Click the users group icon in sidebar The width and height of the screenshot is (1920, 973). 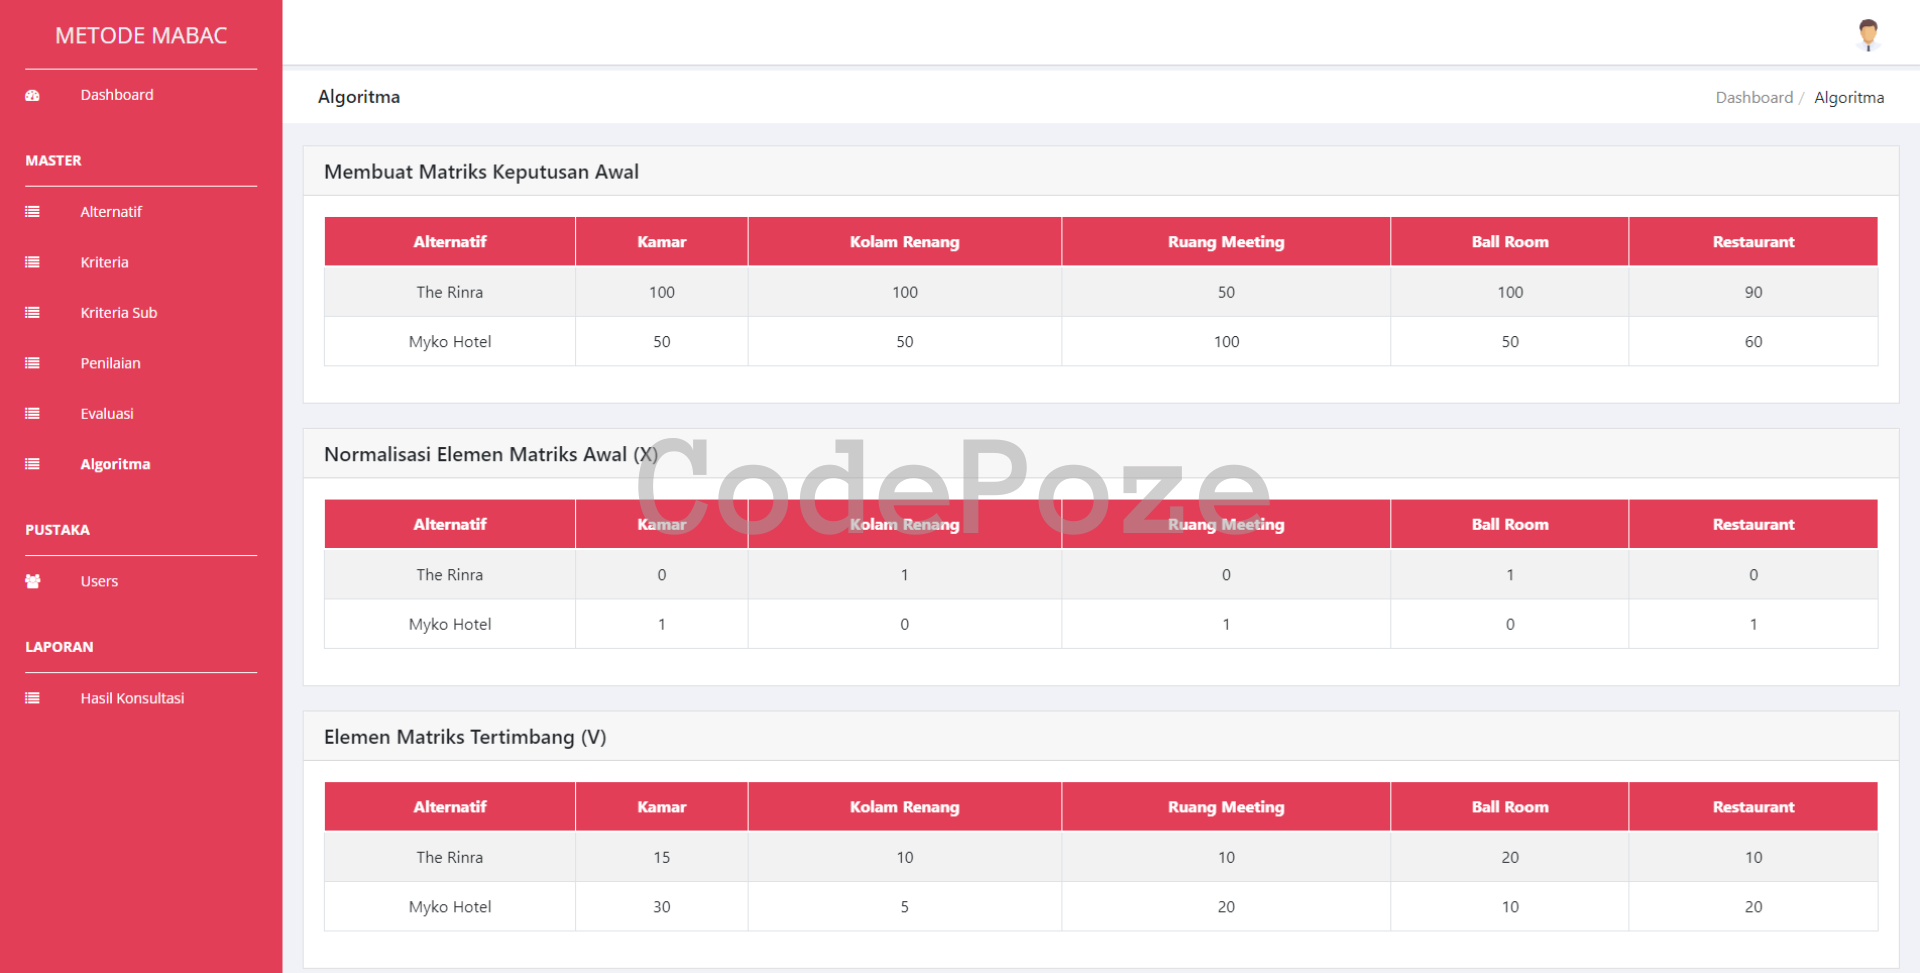click(x=32, y=581)
